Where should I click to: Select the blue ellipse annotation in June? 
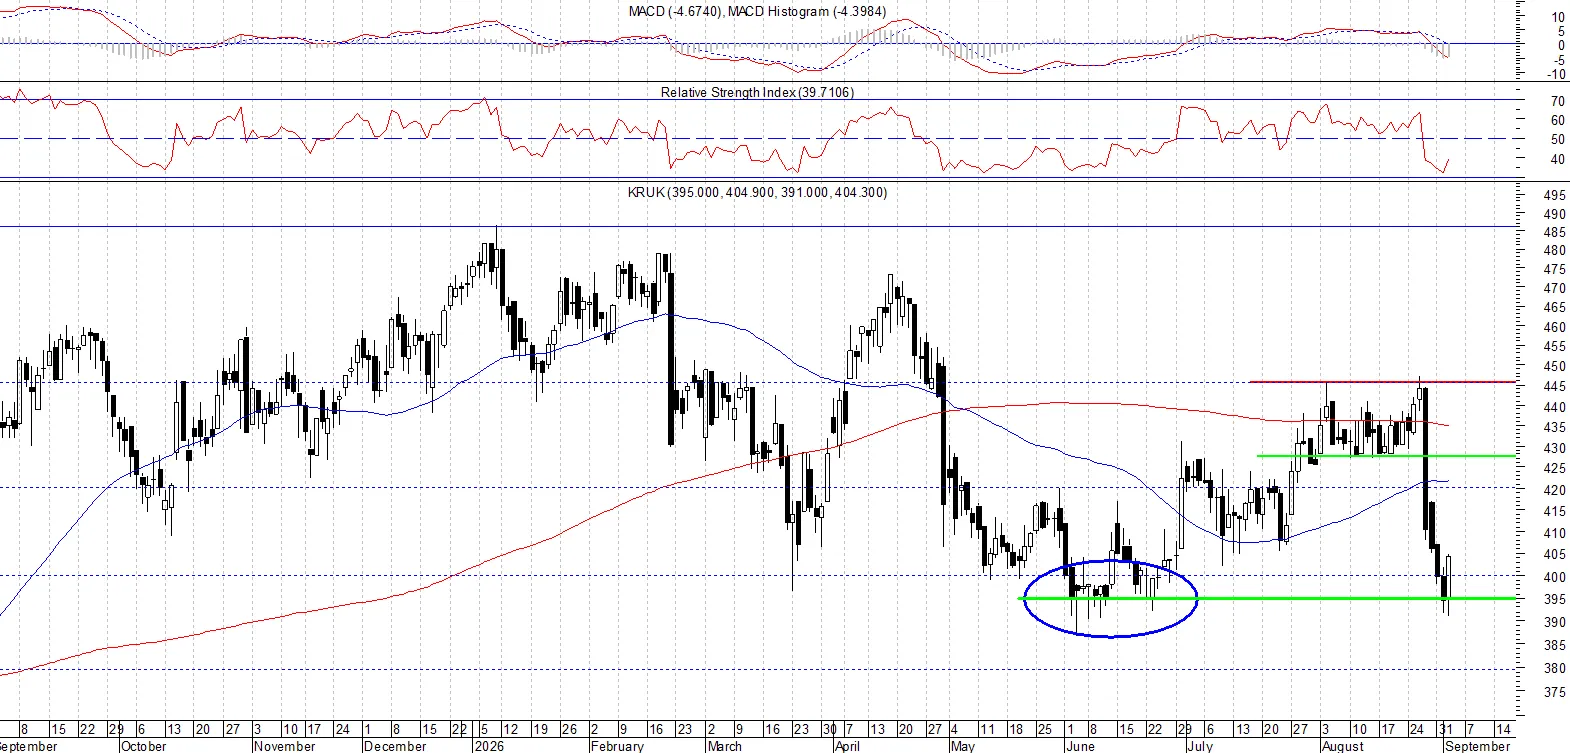click(x=1110, y=598)
